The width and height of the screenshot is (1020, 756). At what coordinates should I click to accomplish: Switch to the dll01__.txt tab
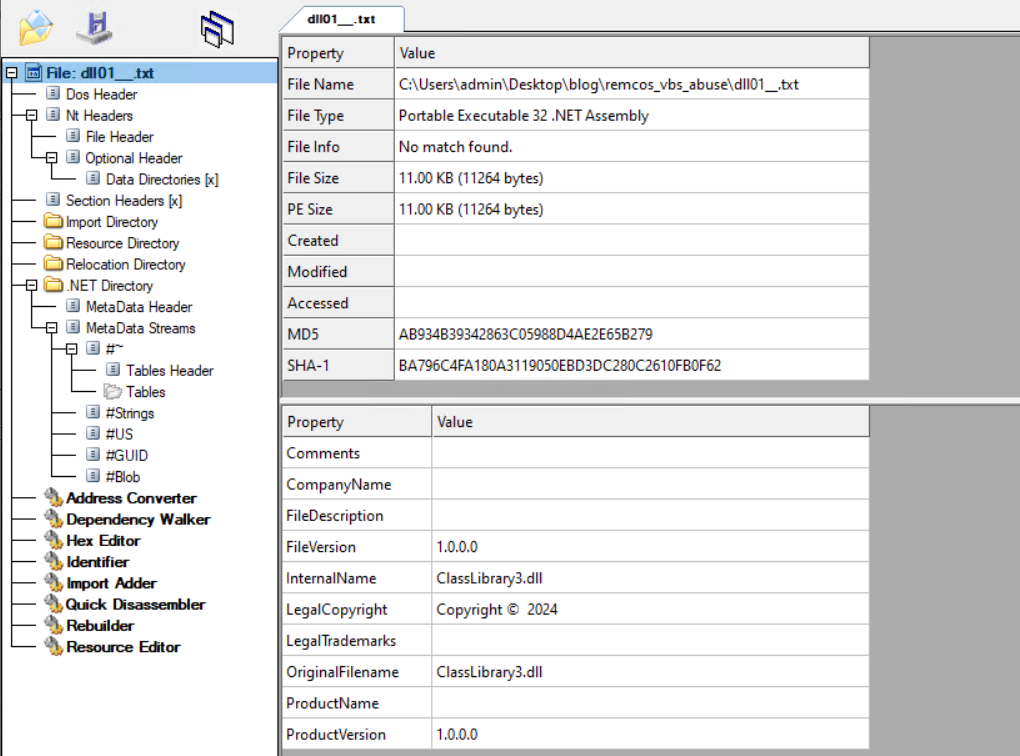click(343, 19)
